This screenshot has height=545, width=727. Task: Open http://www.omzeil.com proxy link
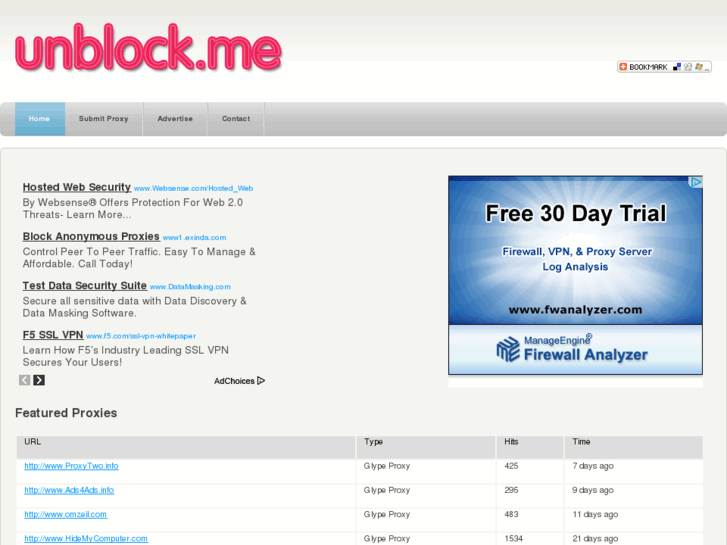click(x=65, y=514)
